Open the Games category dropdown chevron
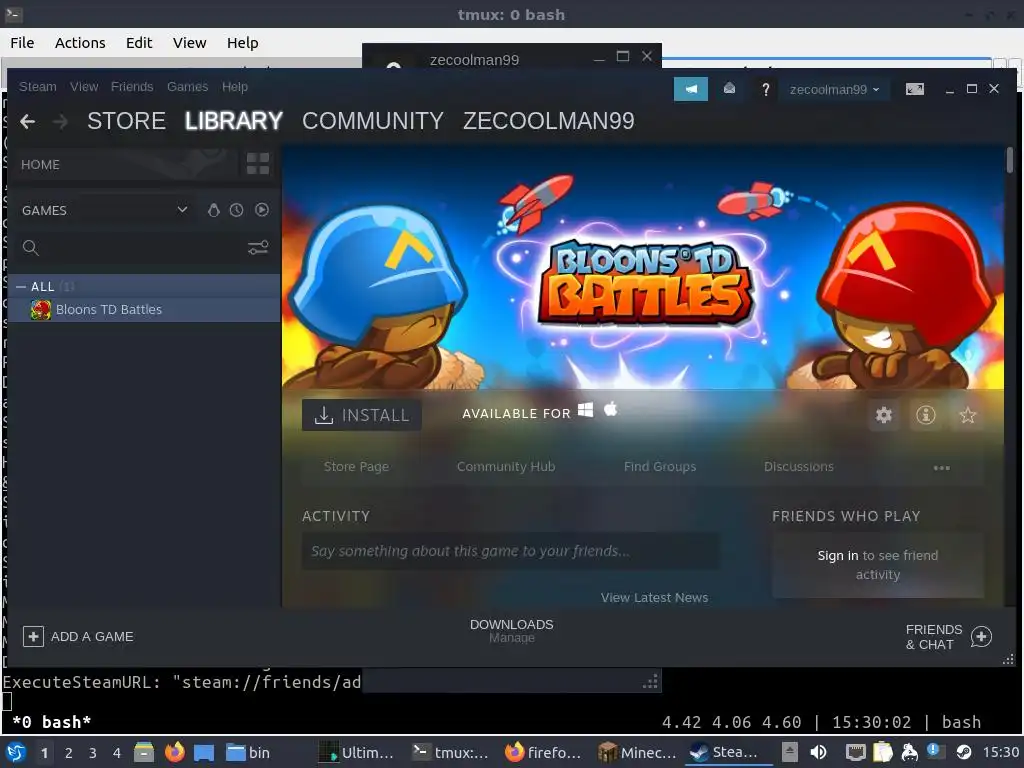Image resolution: width=1024 pixels, height=768 pixels. pyautogui.click(x=182, y=210)
